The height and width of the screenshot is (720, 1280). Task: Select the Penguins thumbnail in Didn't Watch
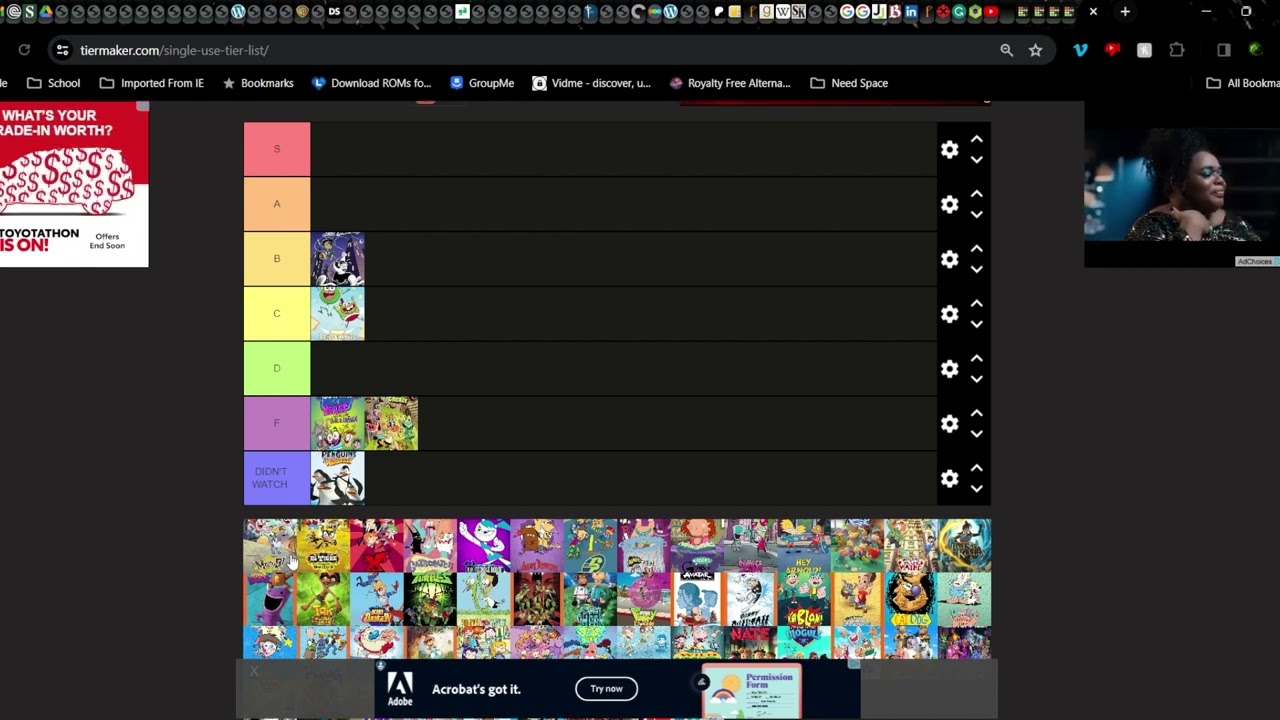point(338,478)
